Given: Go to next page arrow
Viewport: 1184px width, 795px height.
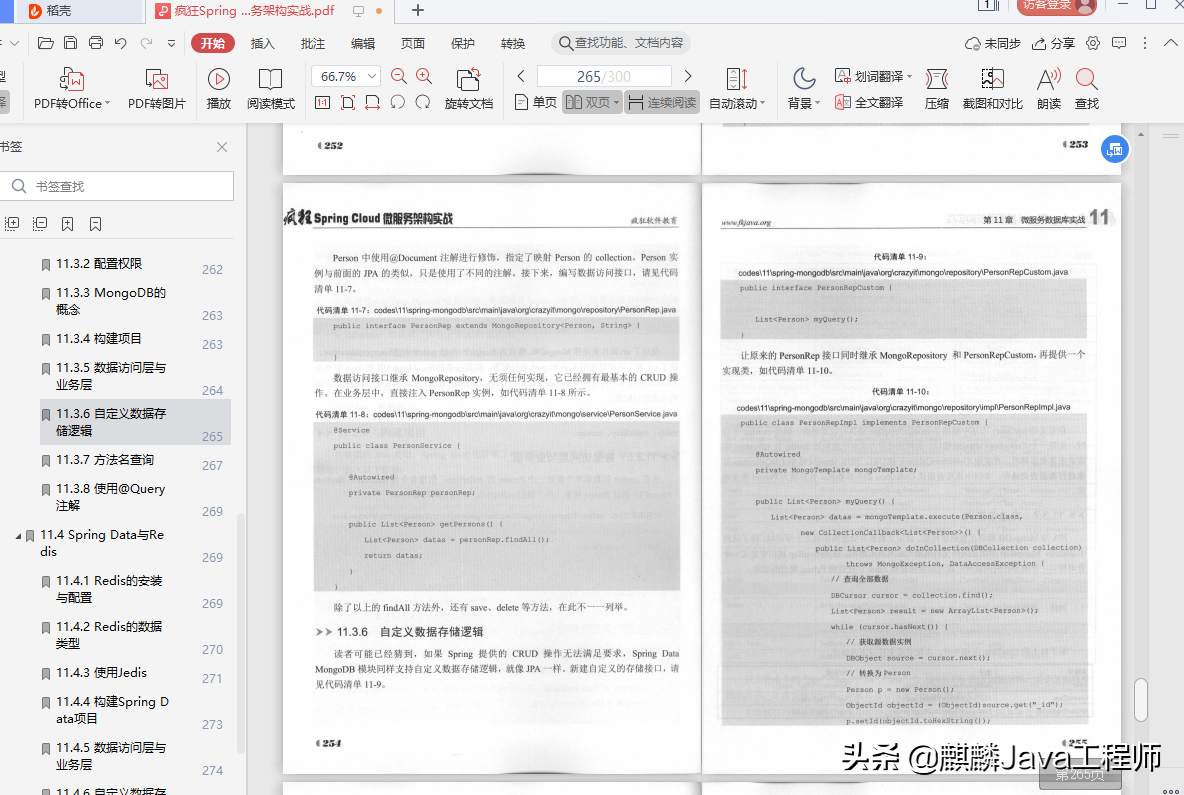Looking at the screenshot, I should tap(688, 76).
